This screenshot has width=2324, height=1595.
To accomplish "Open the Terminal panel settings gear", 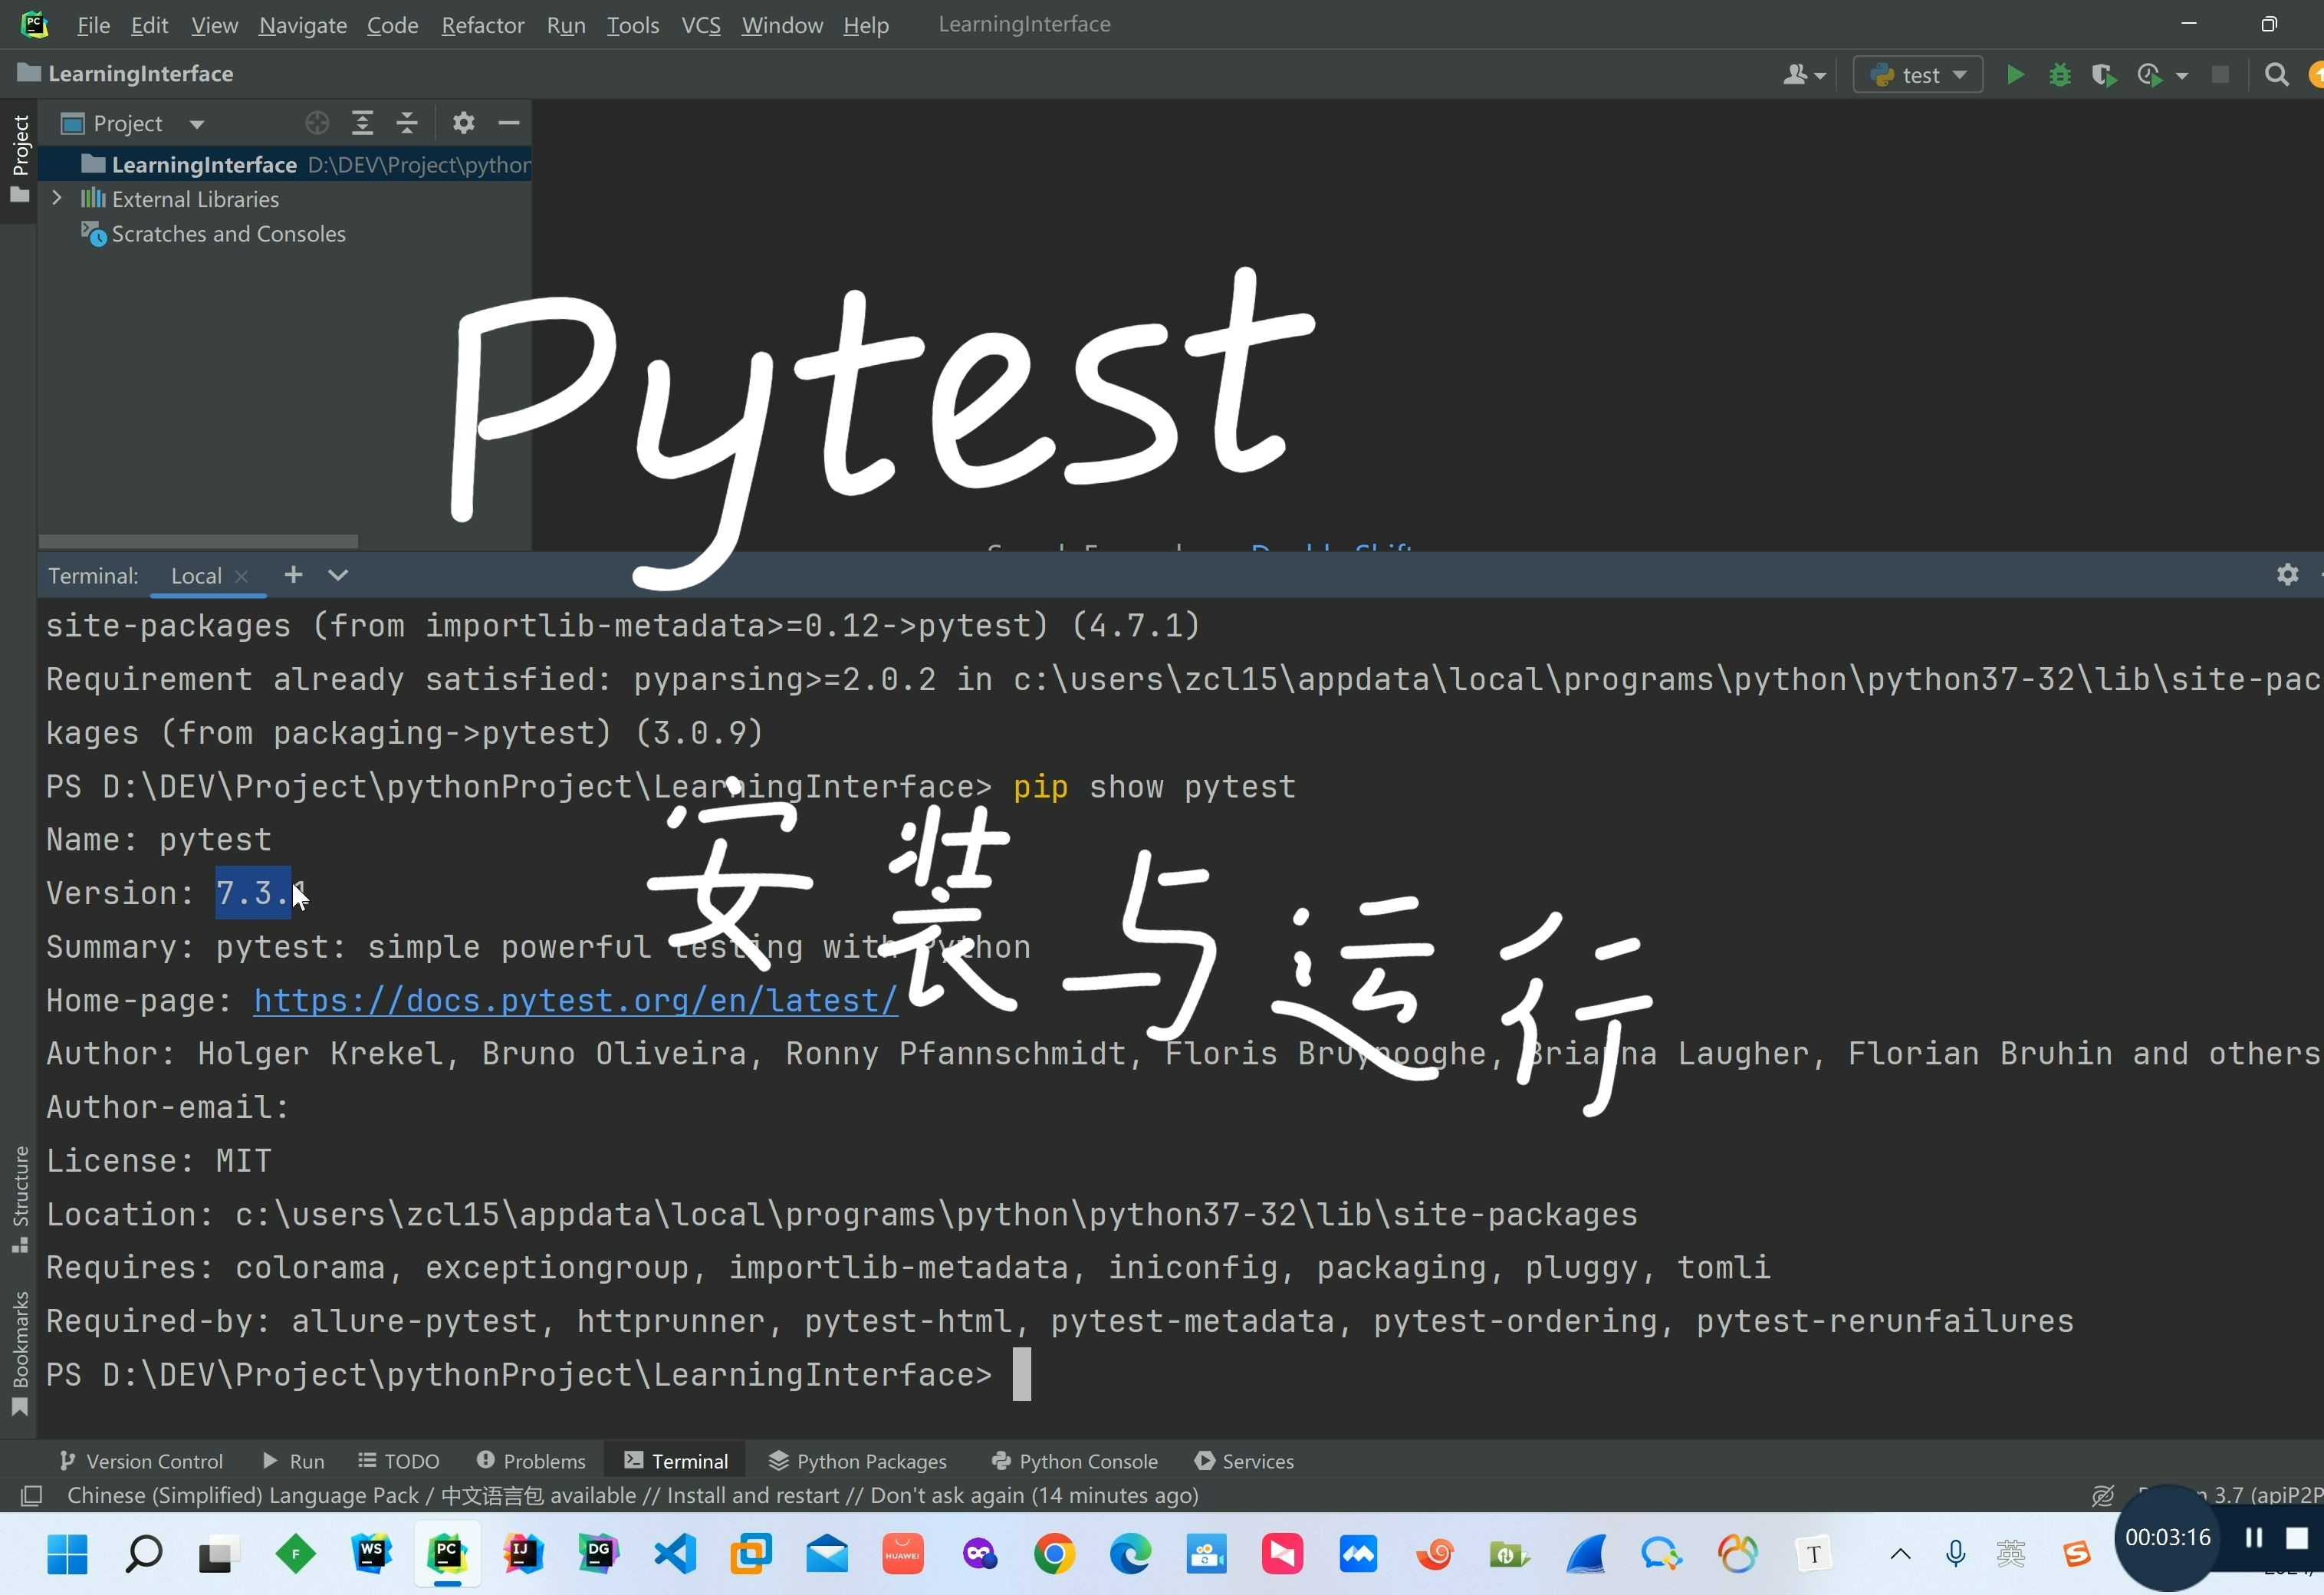I will [x=2287, y=575].
